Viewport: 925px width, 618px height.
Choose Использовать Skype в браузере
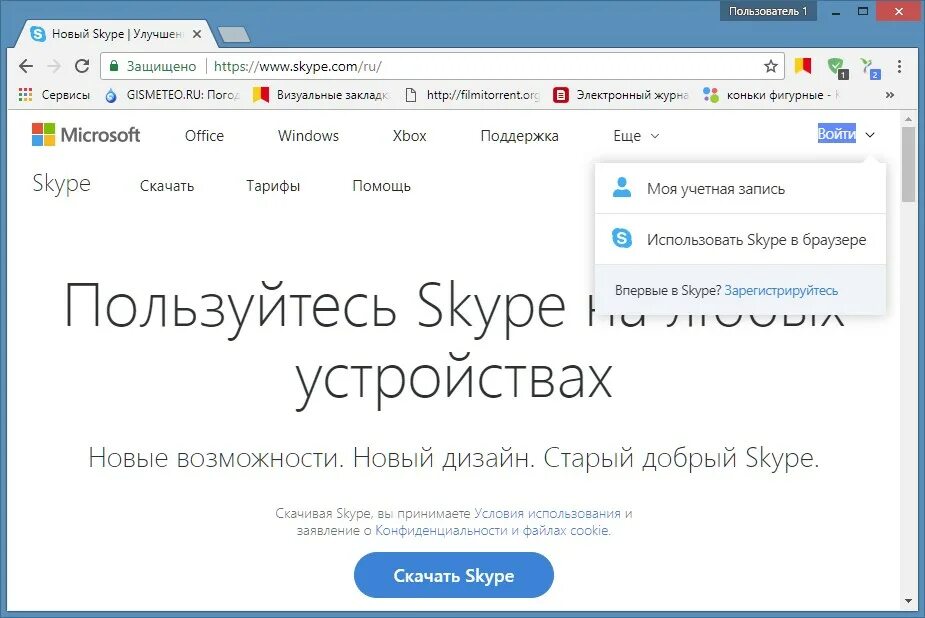pos(740,239)
